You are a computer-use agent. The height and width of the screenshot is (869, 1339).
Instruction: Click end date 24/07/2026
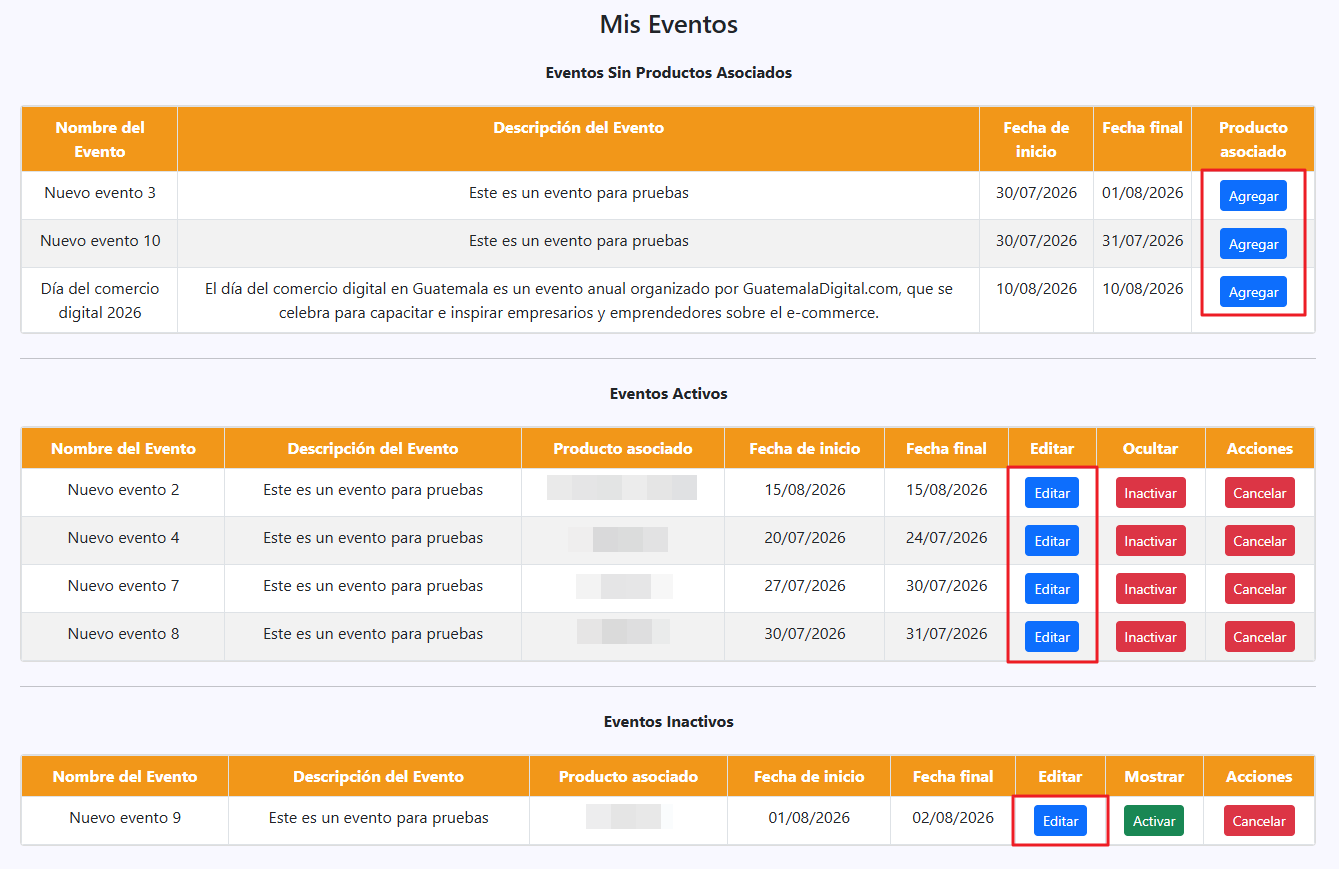[946, 538]
